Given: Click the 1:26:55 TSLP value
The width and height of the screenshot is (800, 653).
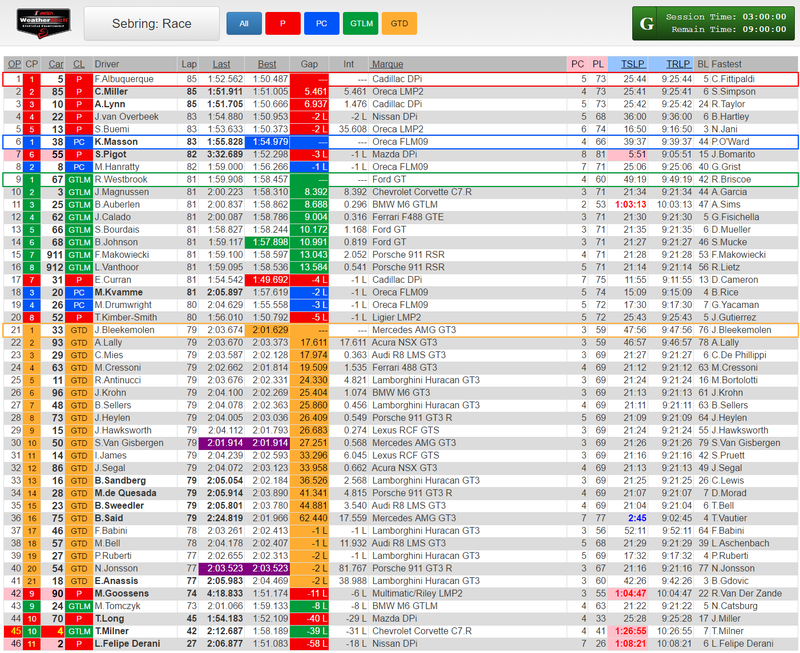Looking at the screenshot, I should point(631,631).
